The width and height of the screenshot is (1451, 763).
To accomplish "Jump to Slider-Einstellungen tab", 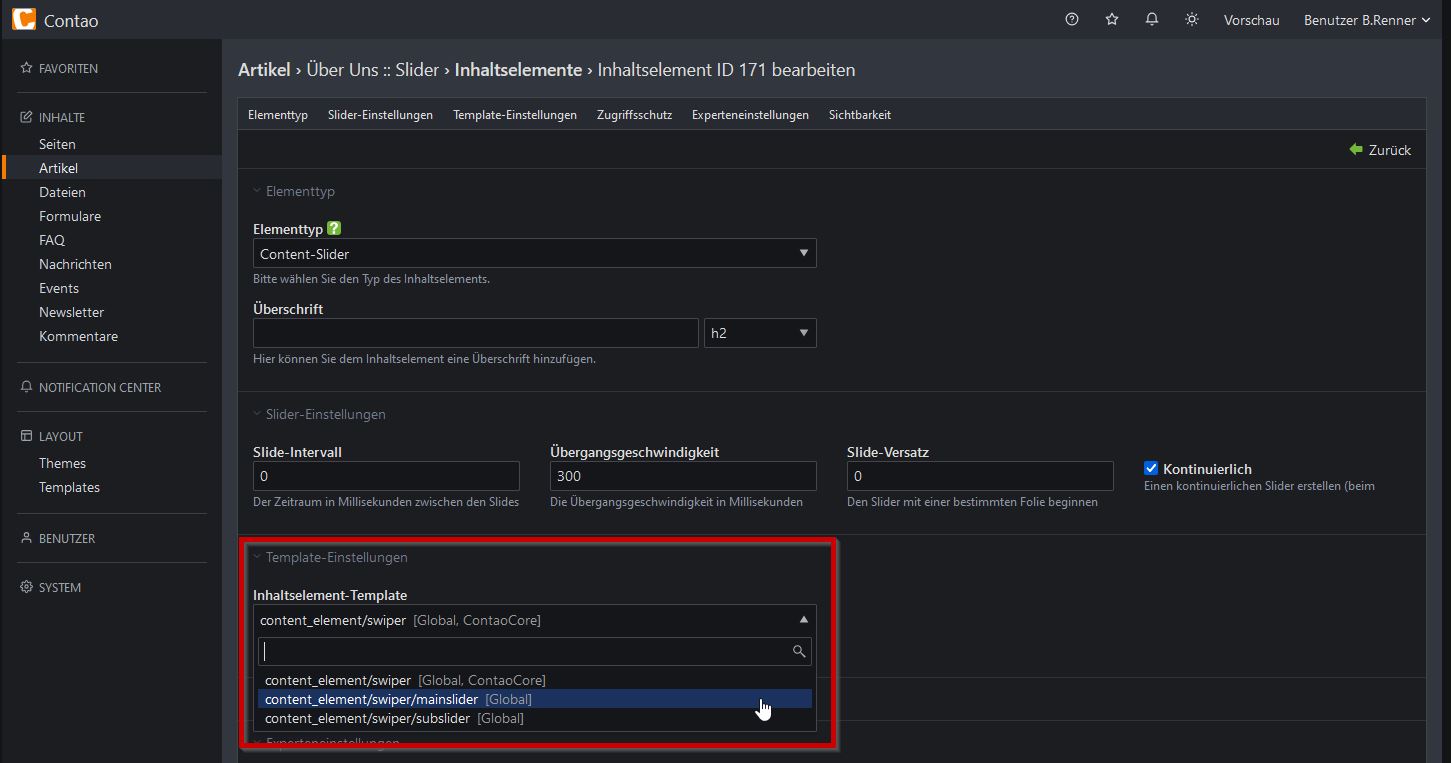I will point(380,115).
